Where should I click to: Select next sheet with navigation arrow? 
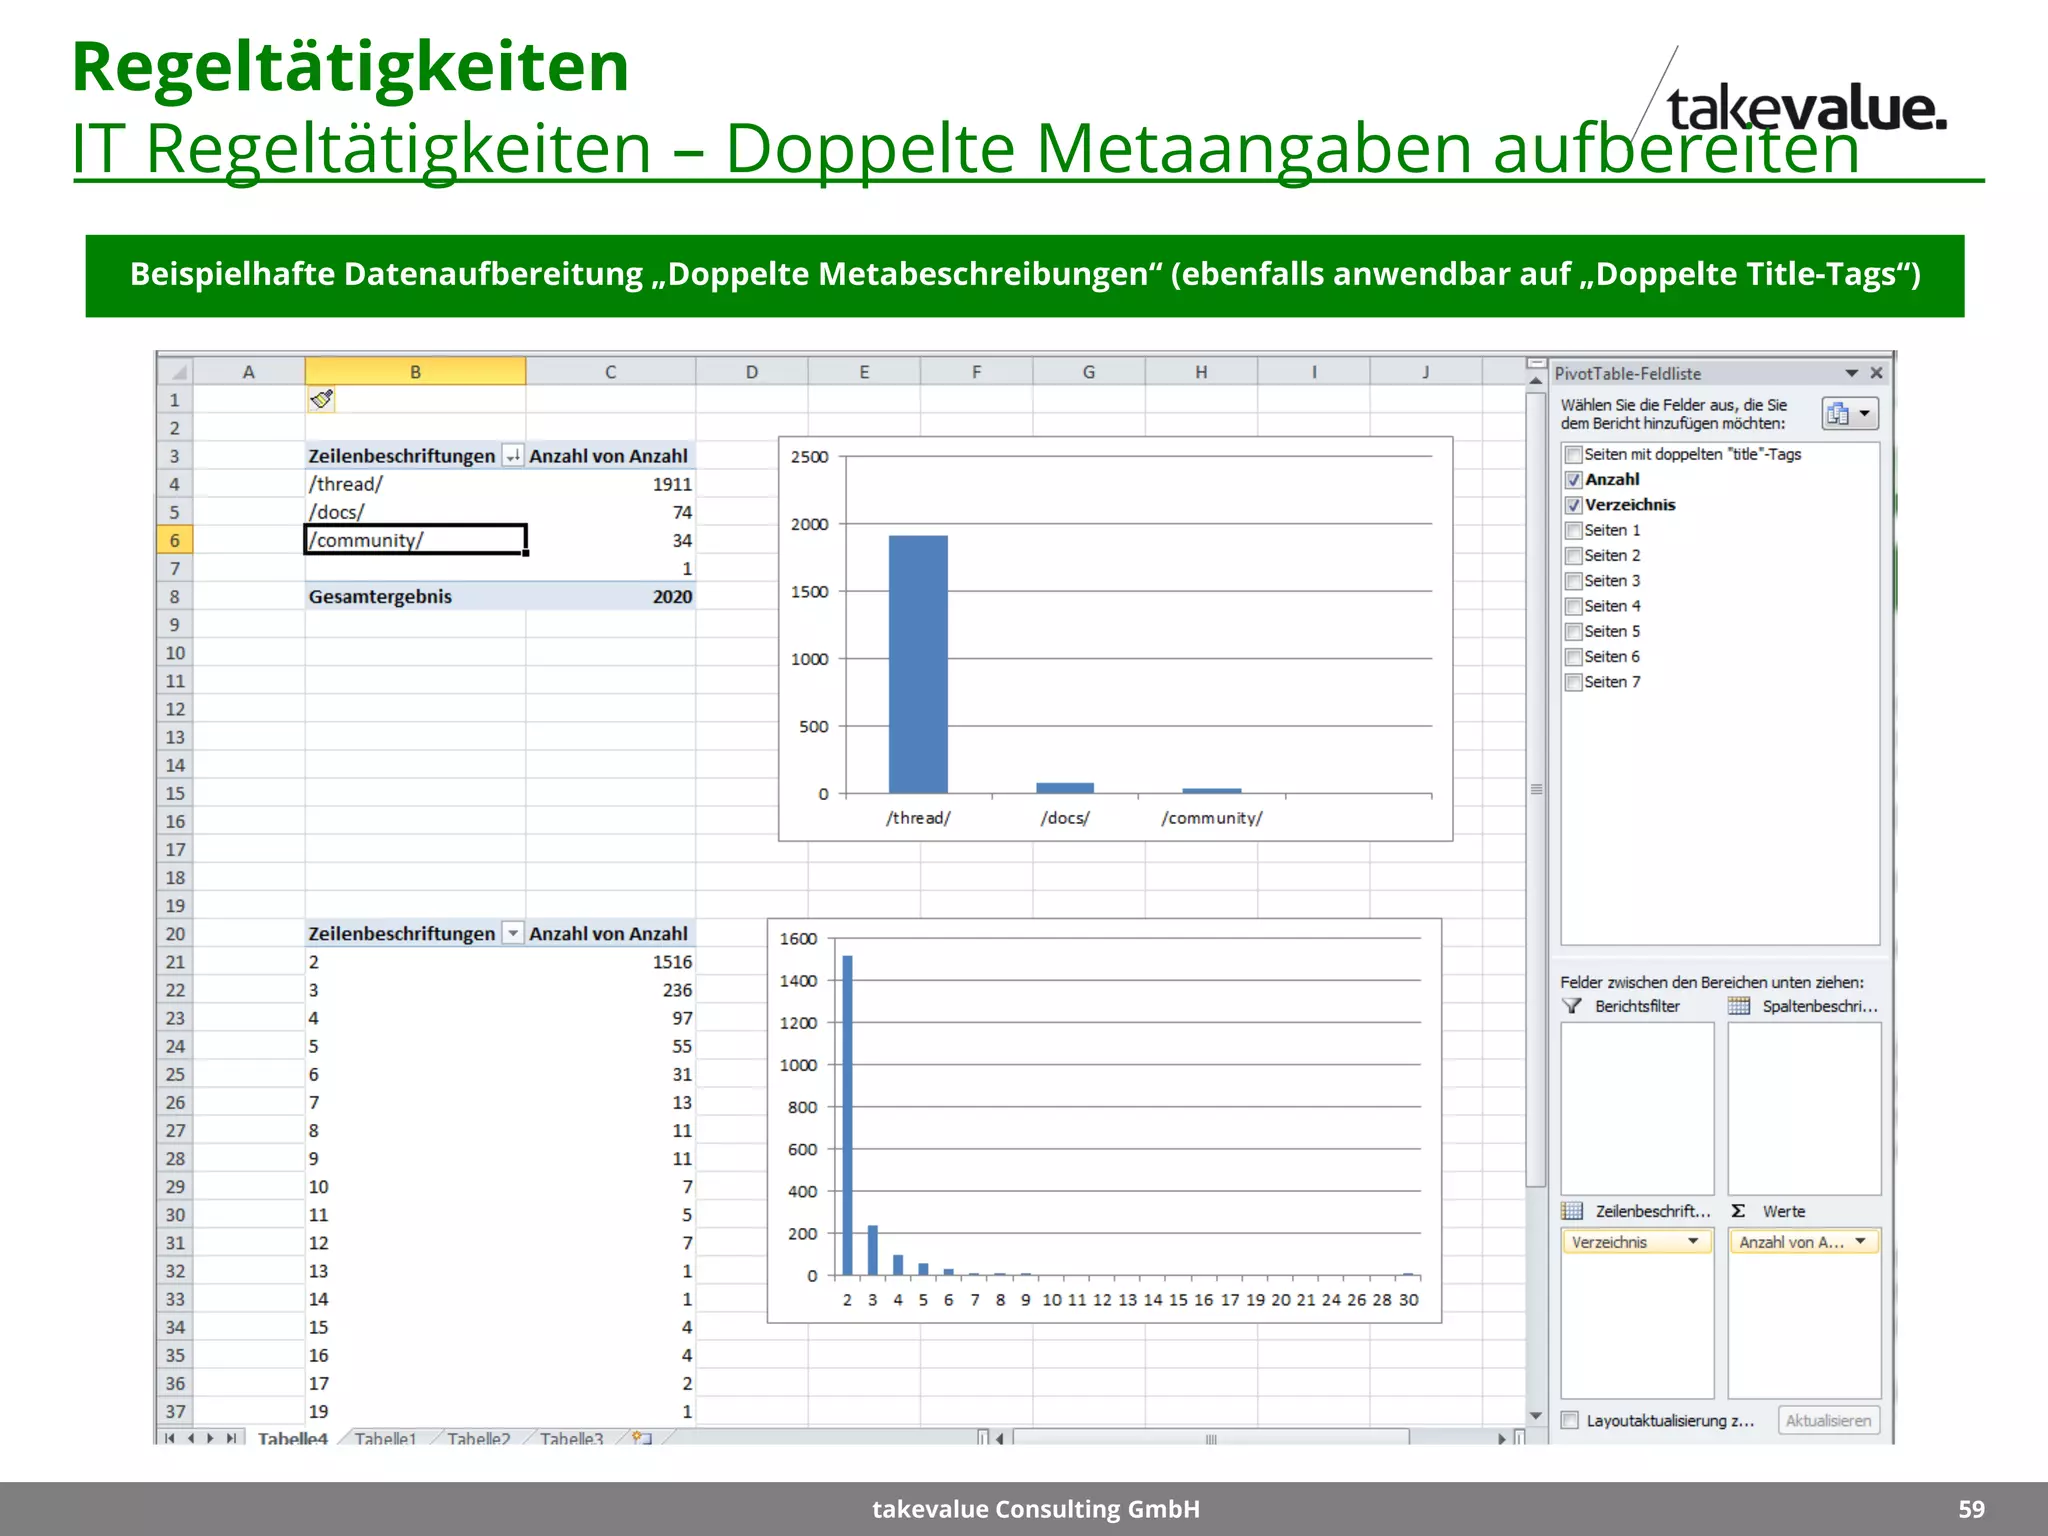[x=210, y=1438]
